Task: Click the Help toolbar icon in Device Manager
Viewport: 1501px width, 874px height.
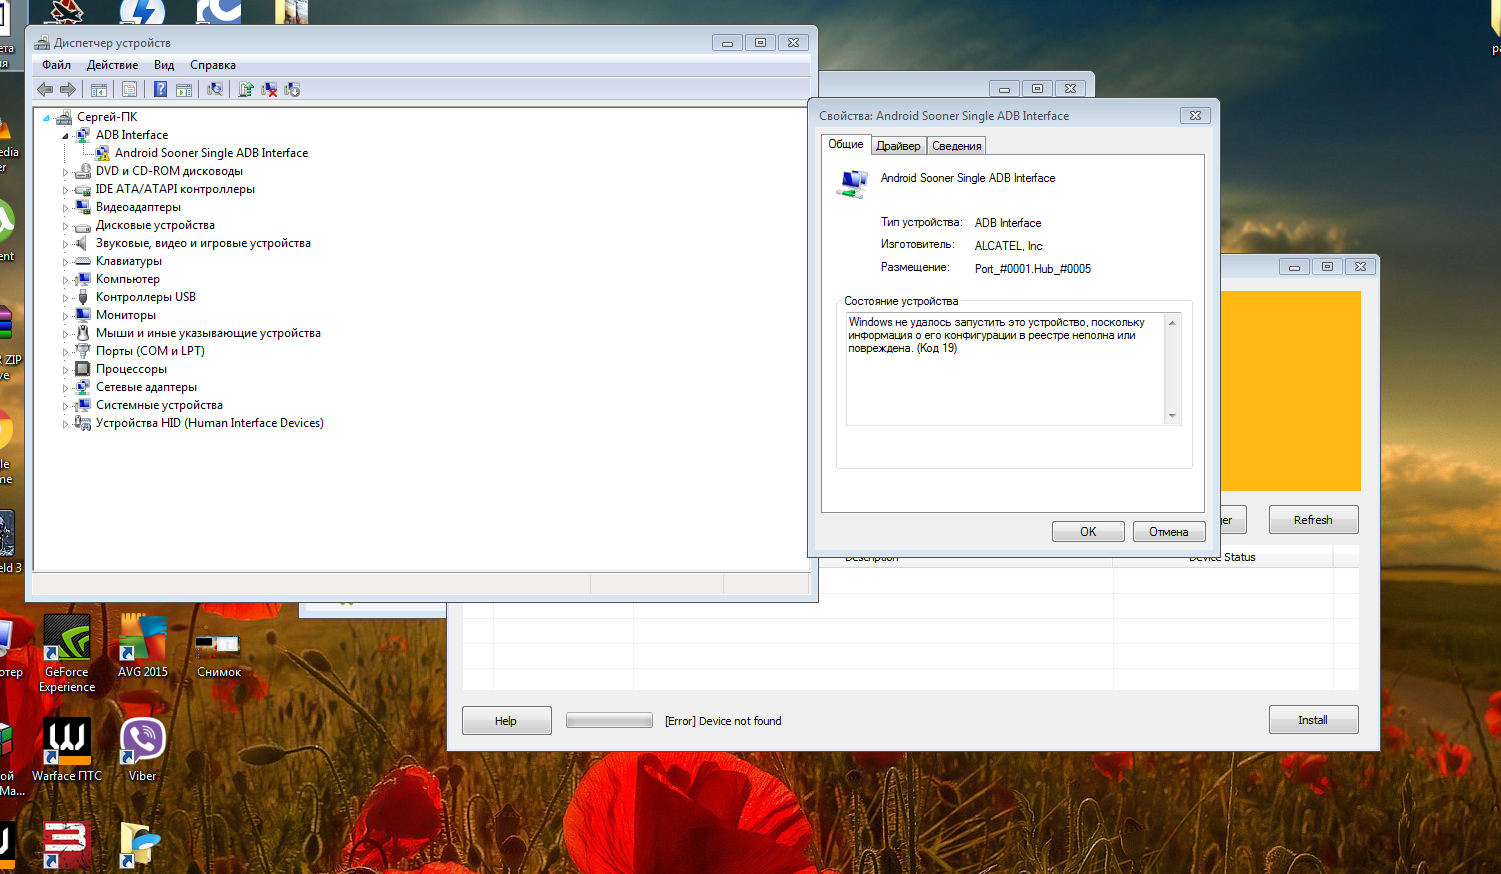Action: [160, 89]
